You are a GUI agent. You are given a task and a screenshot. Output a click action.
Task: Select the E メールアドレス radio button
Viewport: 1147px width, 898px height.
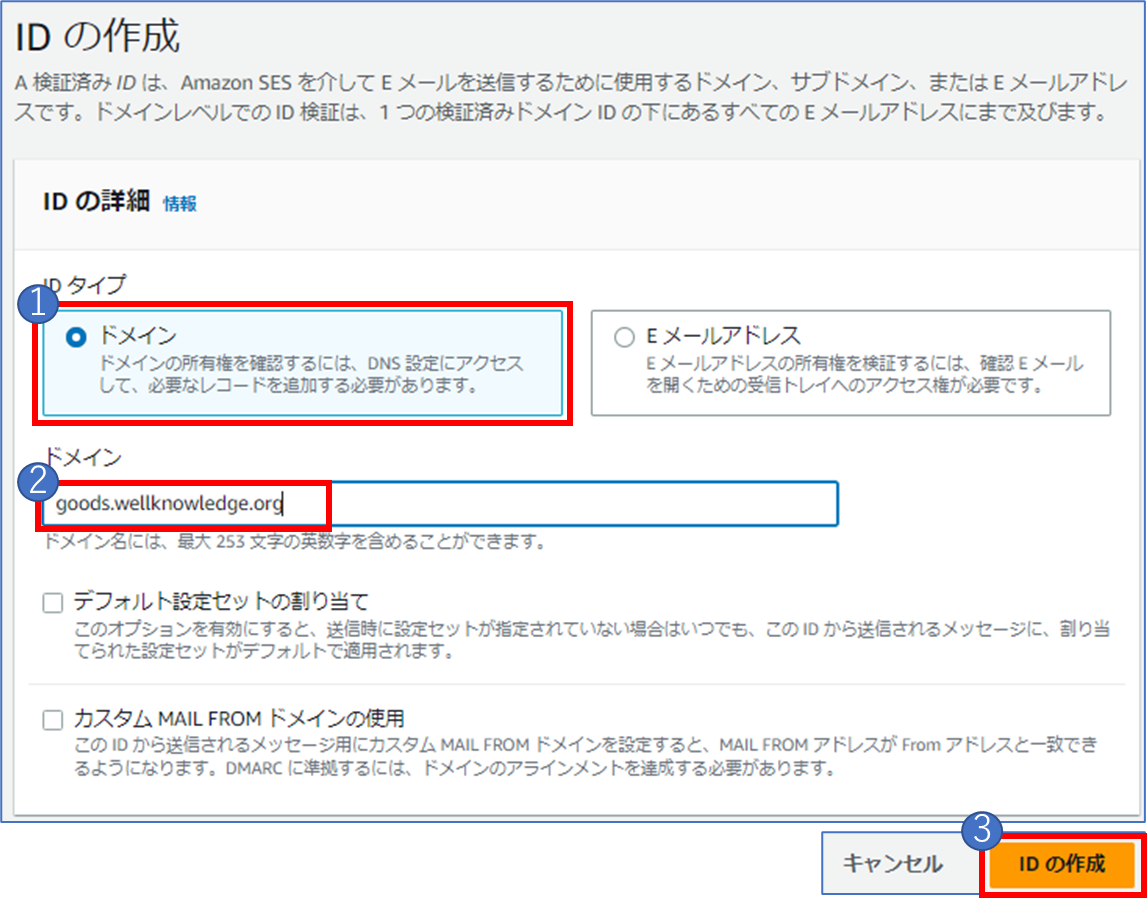coord(624,337)
